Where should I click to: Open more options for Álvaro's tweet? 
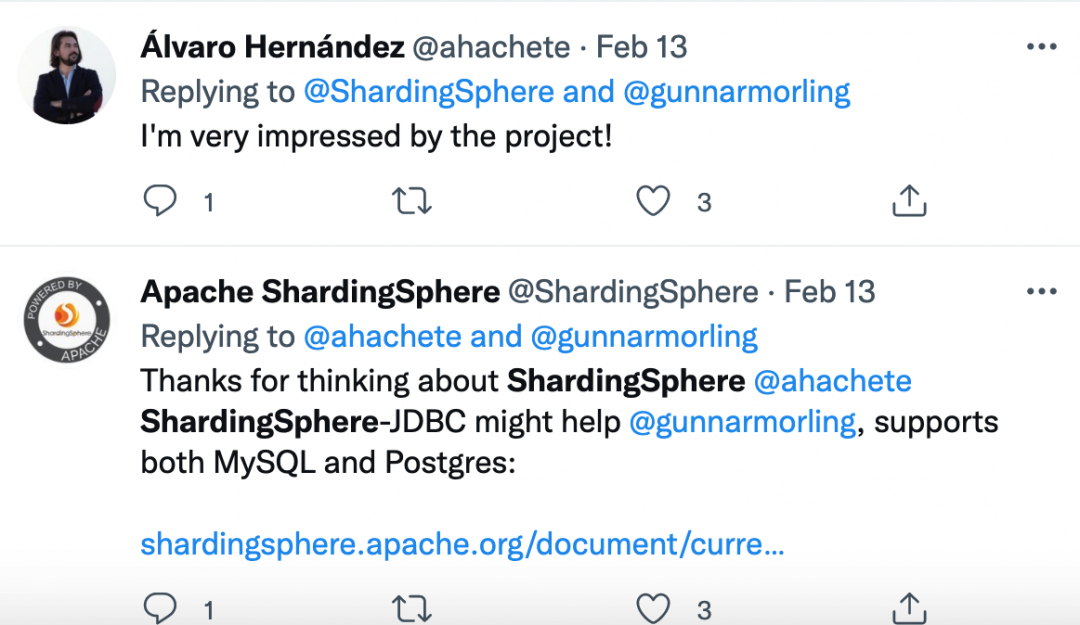point(1042,47)
